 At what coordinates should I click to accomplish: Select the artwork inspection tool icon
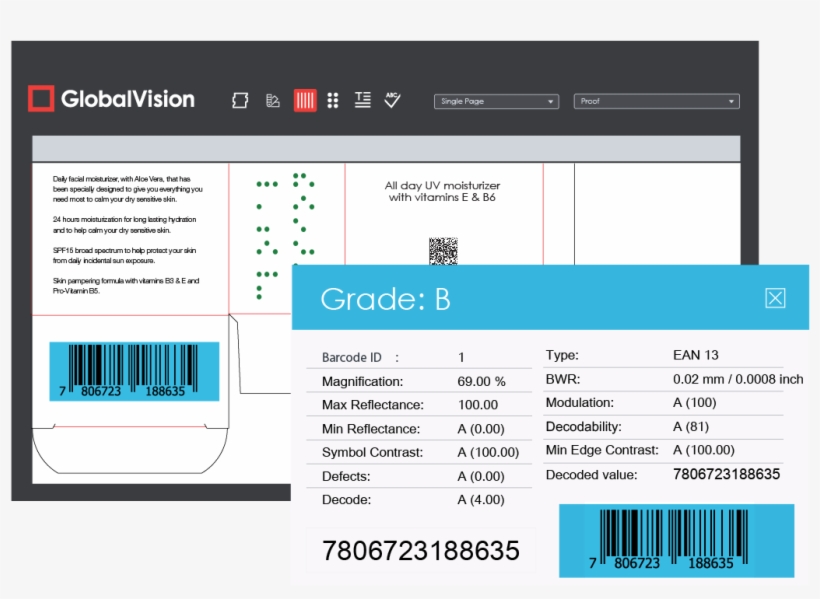(240, 100)
